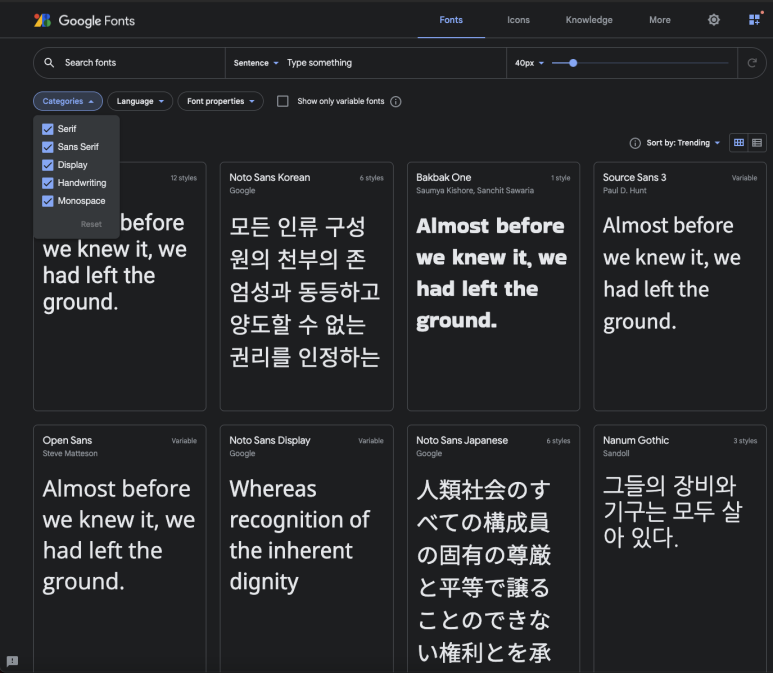Click 'Steve Matteson' author text
Image resolution: width=773 pixels, height=673 pixels.
(70, 453)
